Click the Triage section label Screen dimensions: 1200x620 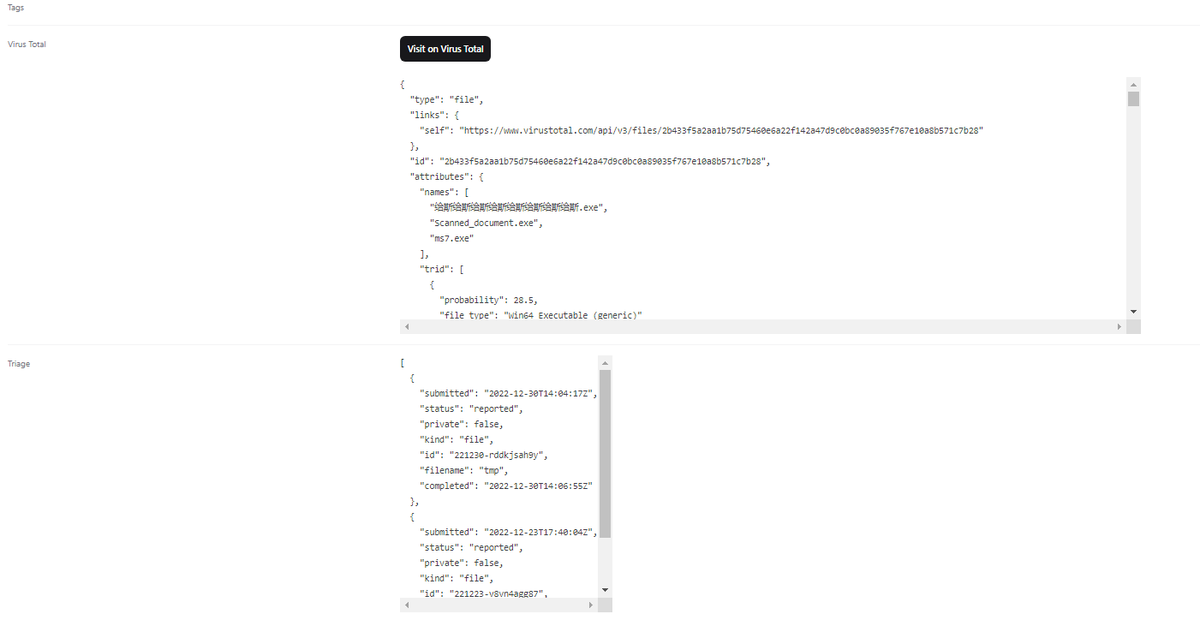point(19,364)
